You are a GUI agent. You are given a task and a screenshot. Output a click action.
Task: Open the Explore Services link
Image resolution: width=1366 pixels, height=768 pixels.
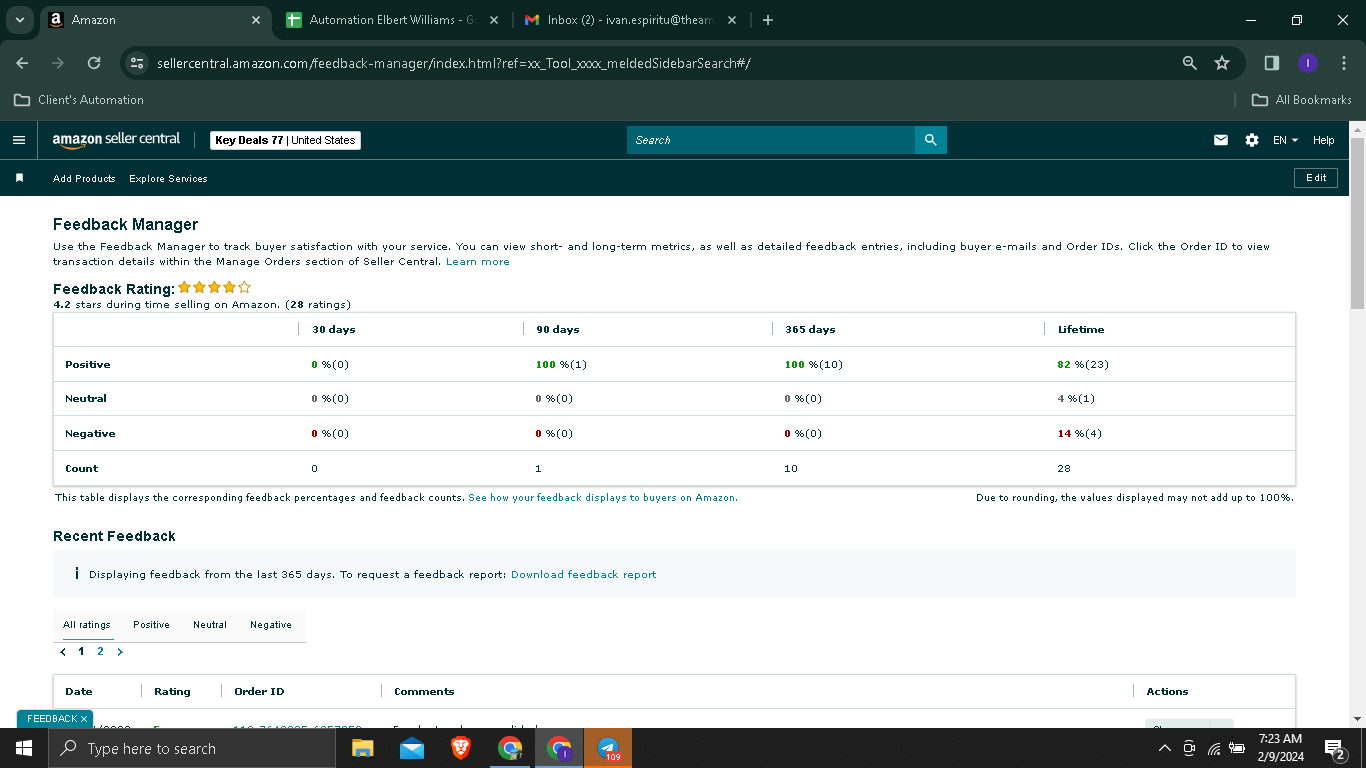tap(168, 178)
